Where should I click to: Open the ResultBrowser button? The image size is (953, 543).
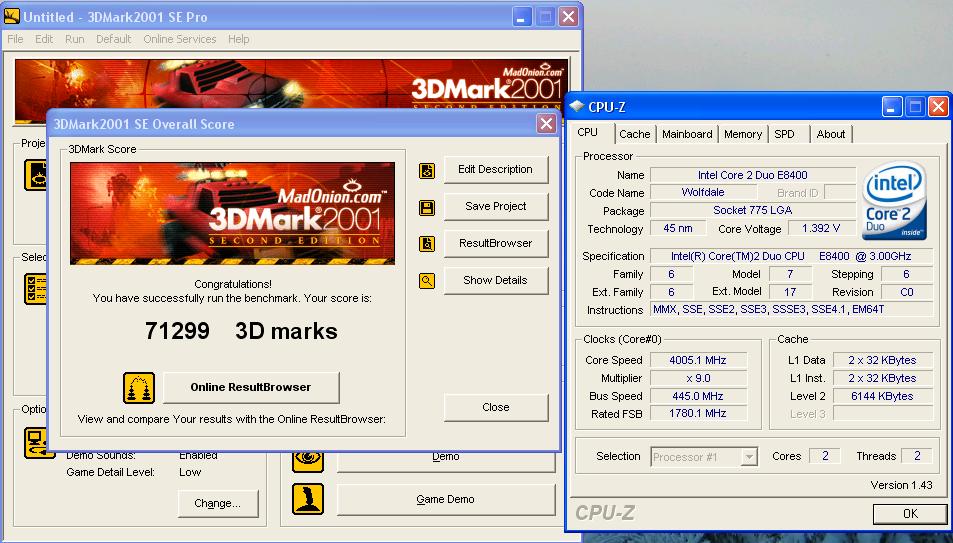495,243
